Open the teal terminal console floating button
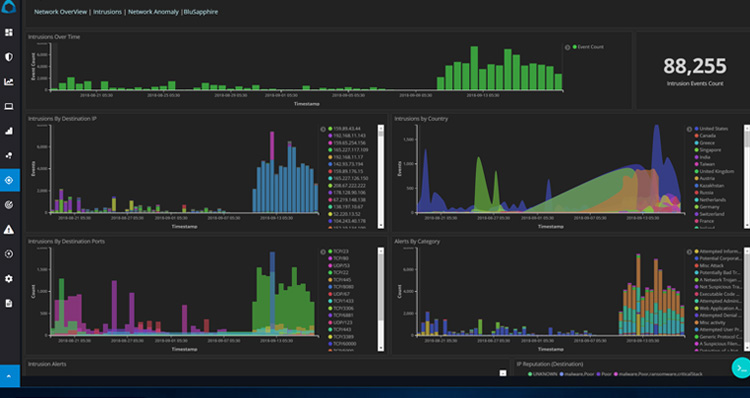The image size is (750, 398). pyautogui.click(x=740, y=368)
